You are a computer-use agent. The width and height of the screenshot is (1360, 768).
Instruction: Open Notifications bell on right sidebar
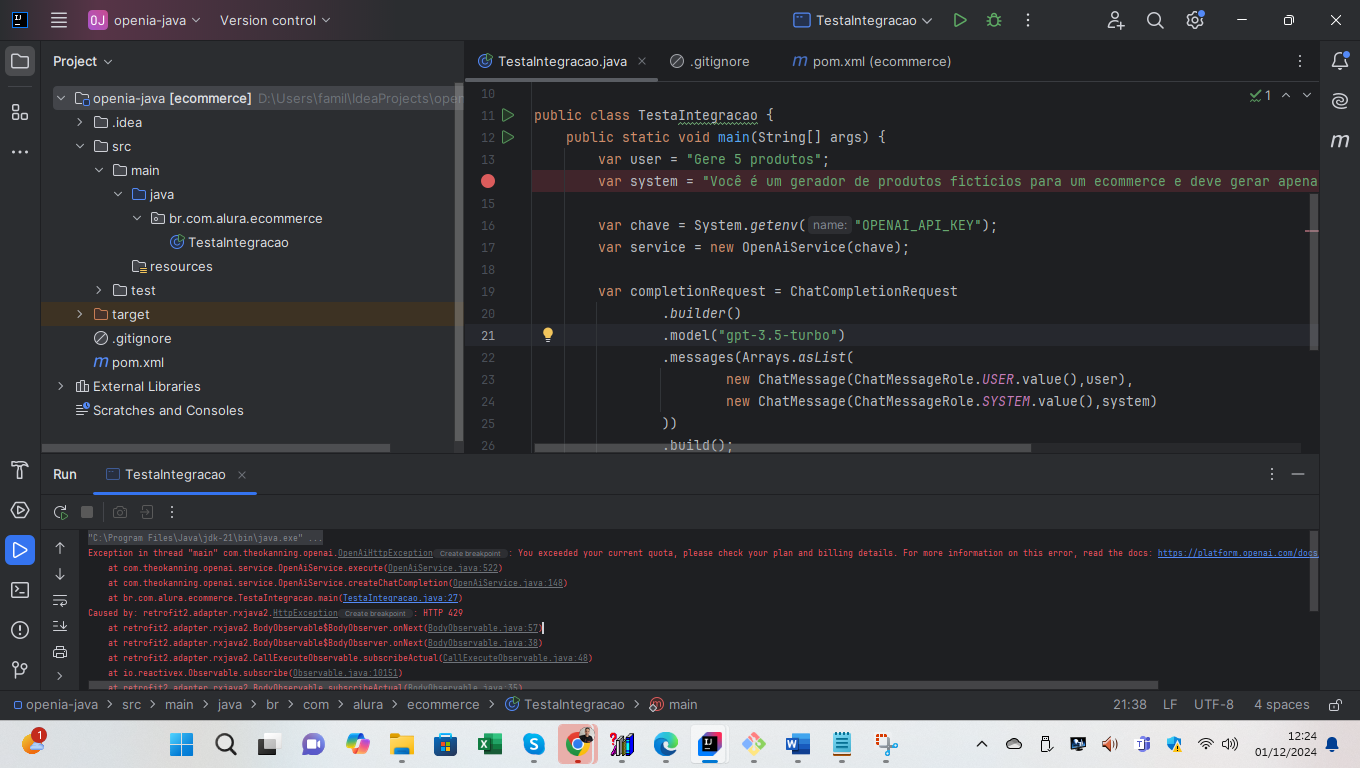[x=1340, y=61]
